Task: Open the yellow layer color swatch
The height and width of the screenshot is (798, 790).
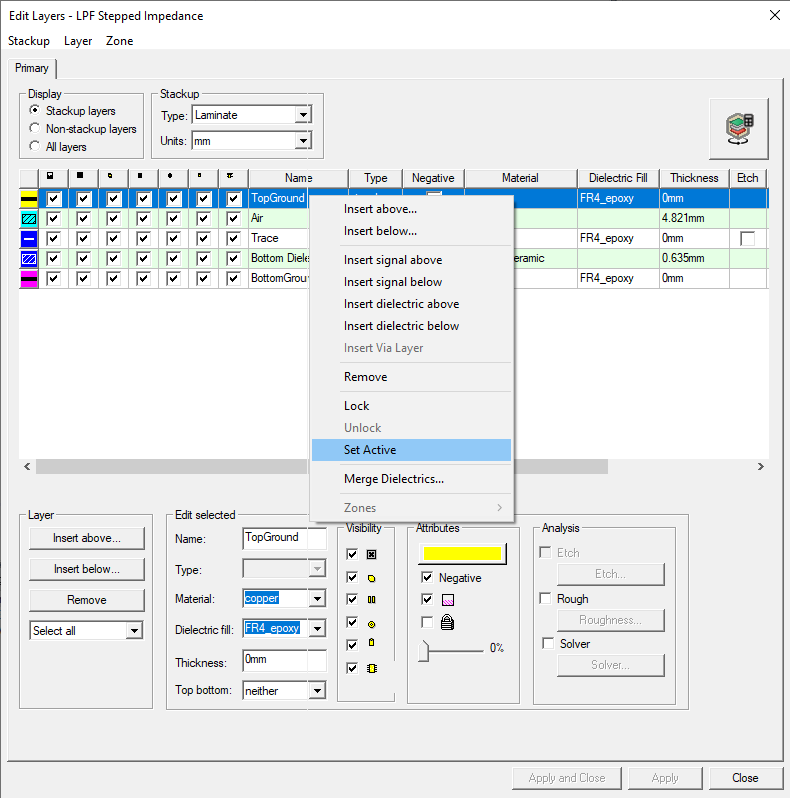Action: click(462, 554)
